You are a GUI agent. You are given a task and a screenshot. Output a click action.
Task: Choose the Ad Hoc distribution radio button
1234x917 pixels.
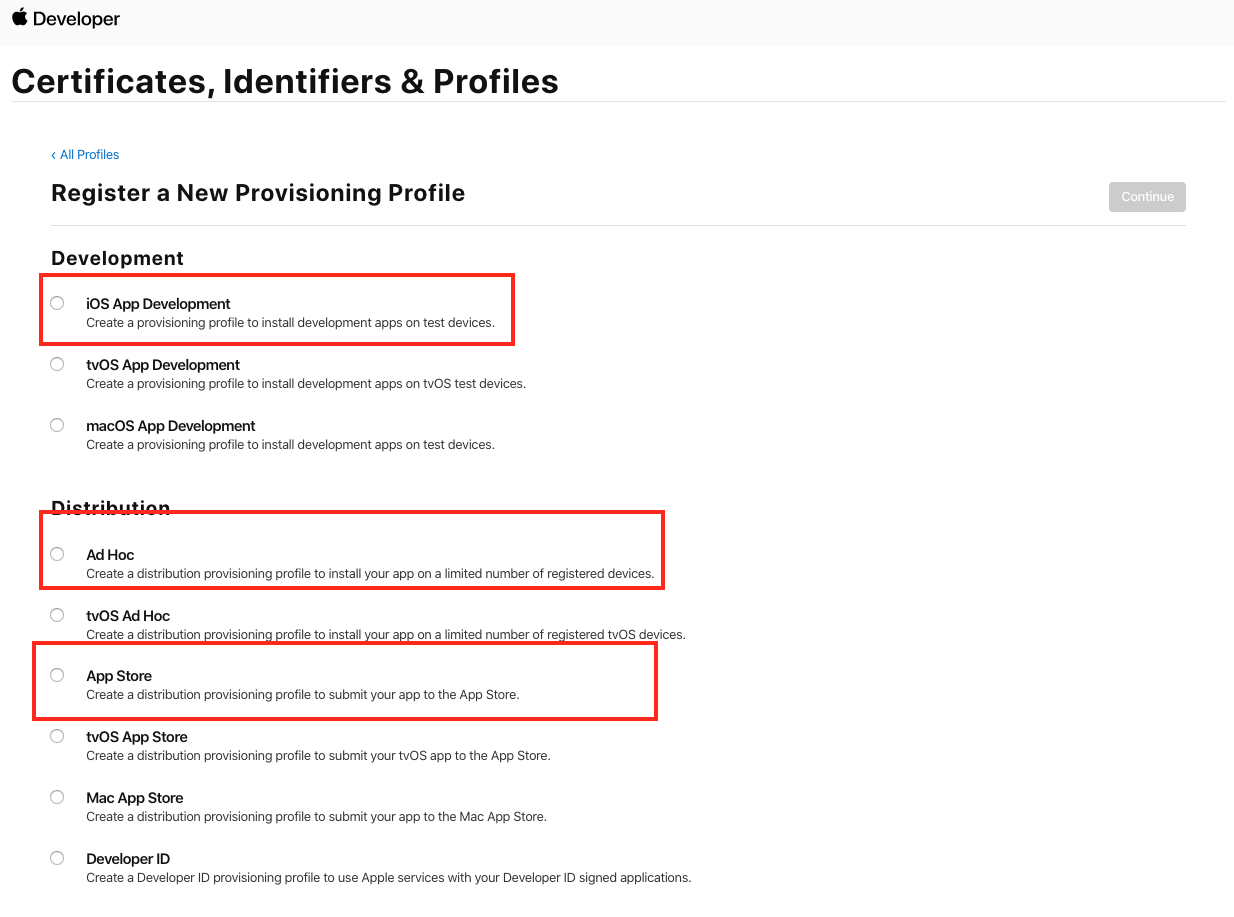pyautogui.click(x=57, y=554)
